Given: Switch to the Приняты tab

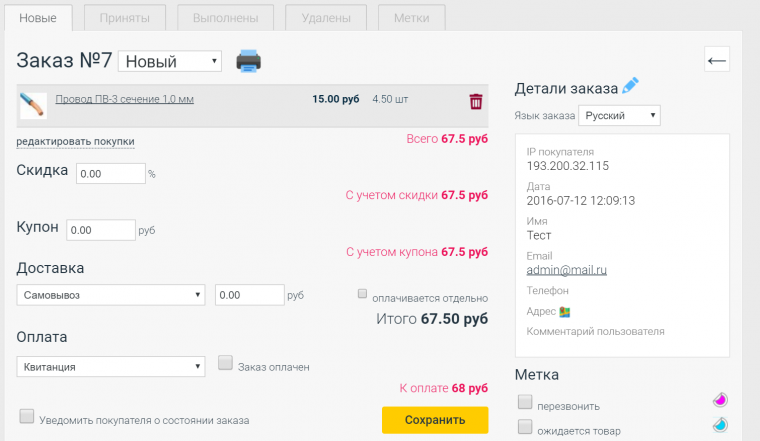Looking at the screenshot, I should tap(125, 18).
